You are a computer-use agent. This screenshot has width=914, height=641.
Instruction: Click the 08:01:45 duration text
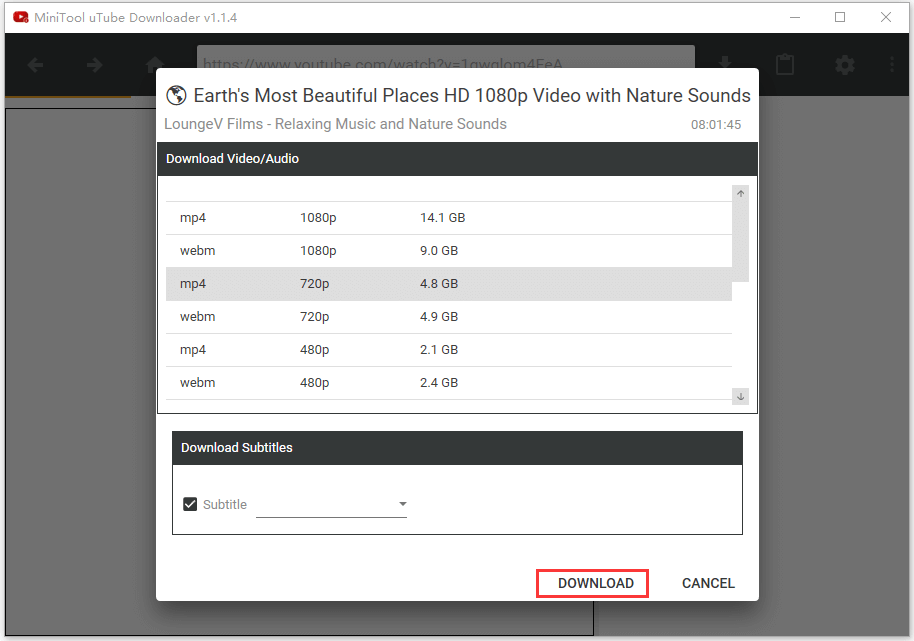(x=716, y=125)
